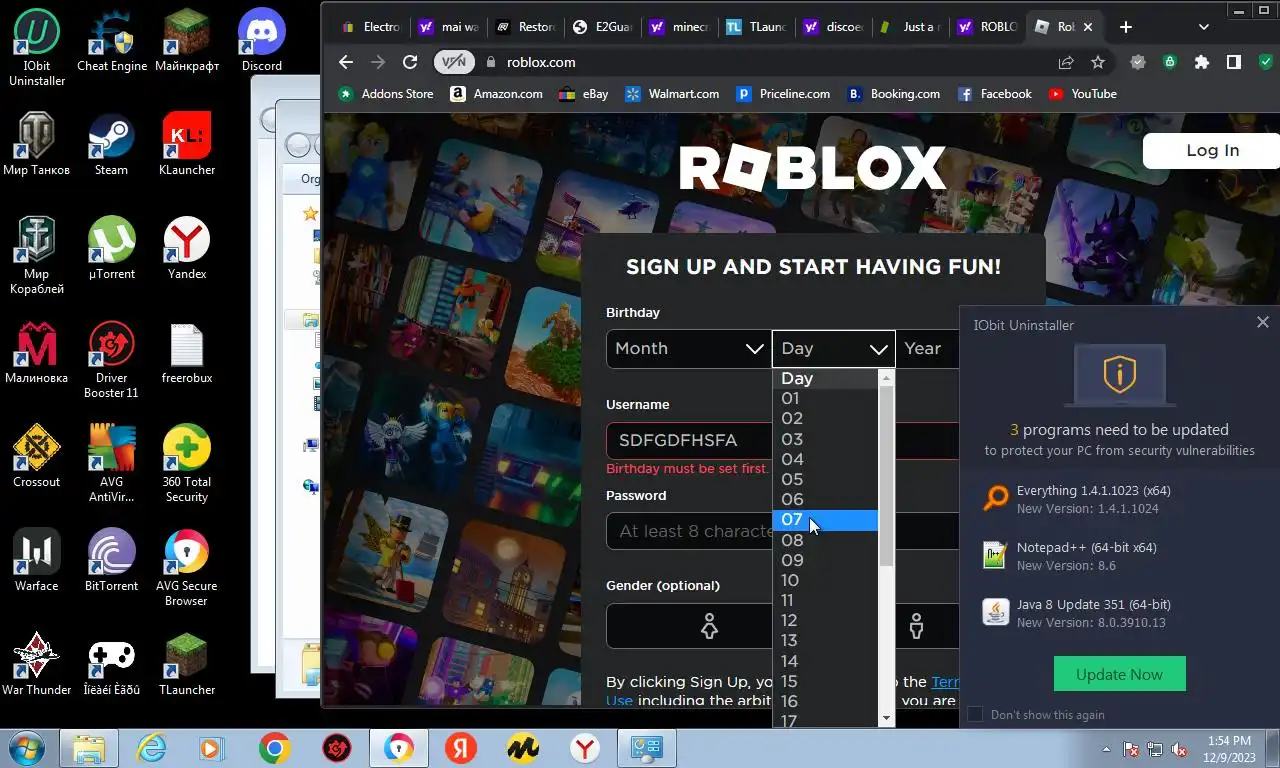Viewport: 1280px width, 768px height.
Task: Close the IObit Uninstaller notification
Action: [1262, 322]
